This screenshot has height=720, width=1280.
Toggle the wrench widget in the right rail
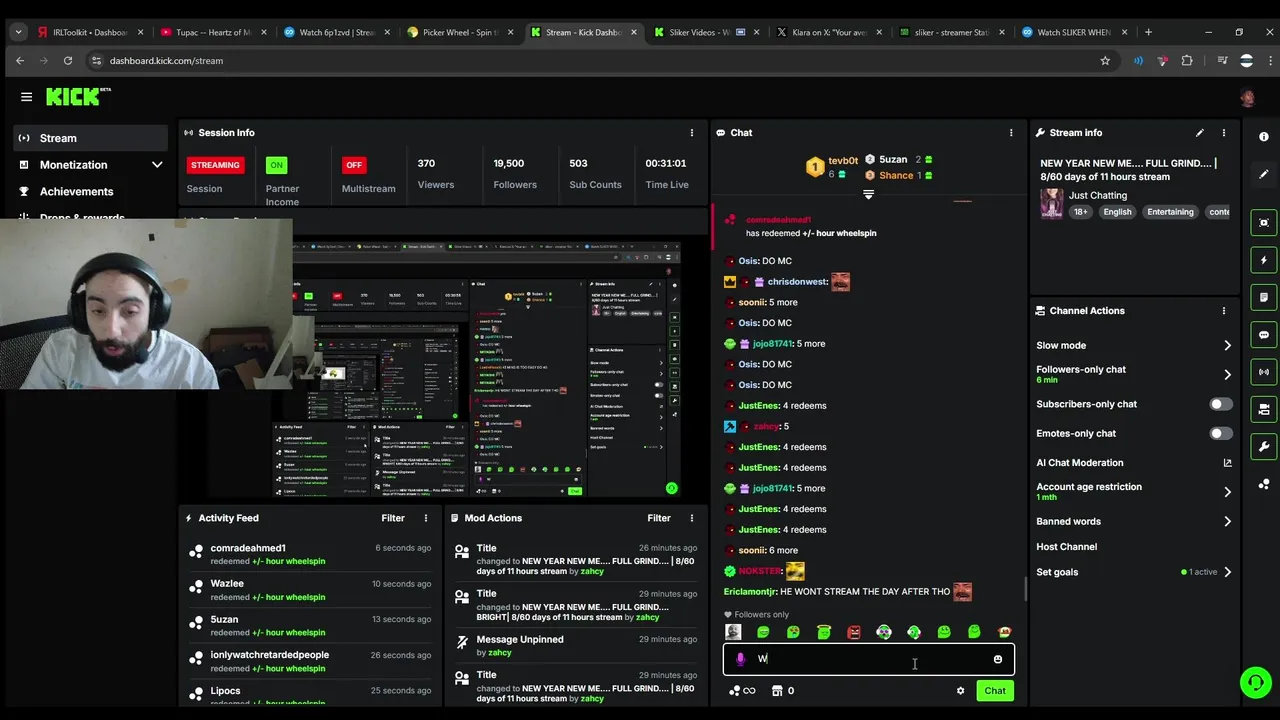pos(1264,447)
